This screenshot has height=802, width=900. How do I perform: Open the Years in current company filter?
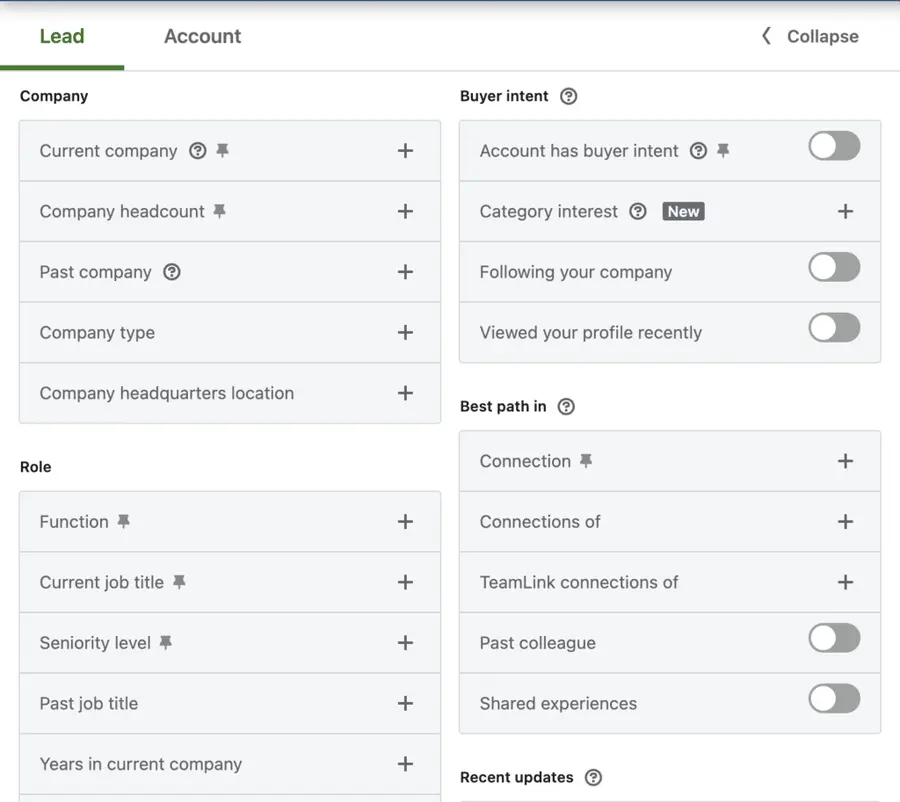406,764
